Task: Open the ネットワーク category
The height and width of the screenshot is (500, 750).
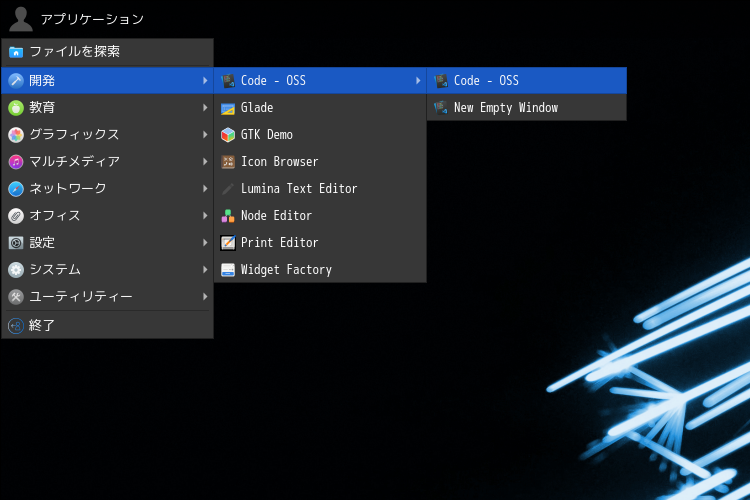Action: (68, 189)
